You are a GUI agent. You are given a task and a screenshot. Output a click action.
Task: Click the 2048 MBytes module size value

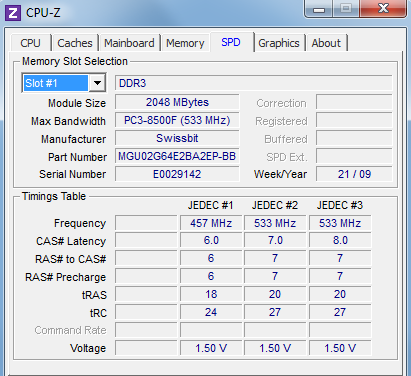point(177,102)
